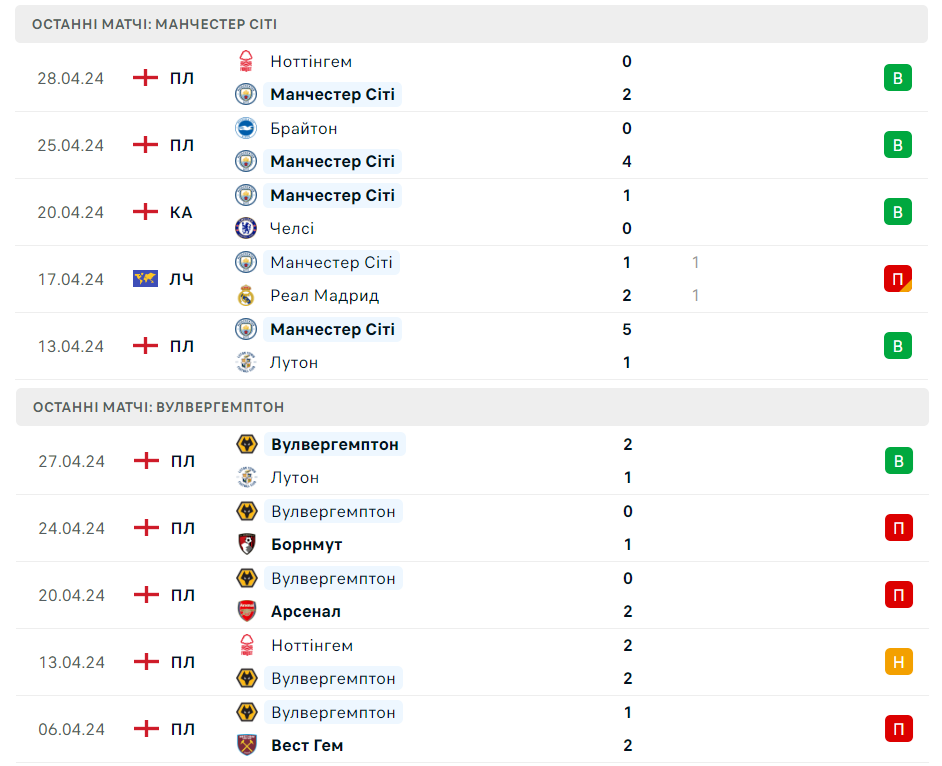Open team link Реал Мадрид
Viewport: 942px width, 766px height.
tap(324, 296)
